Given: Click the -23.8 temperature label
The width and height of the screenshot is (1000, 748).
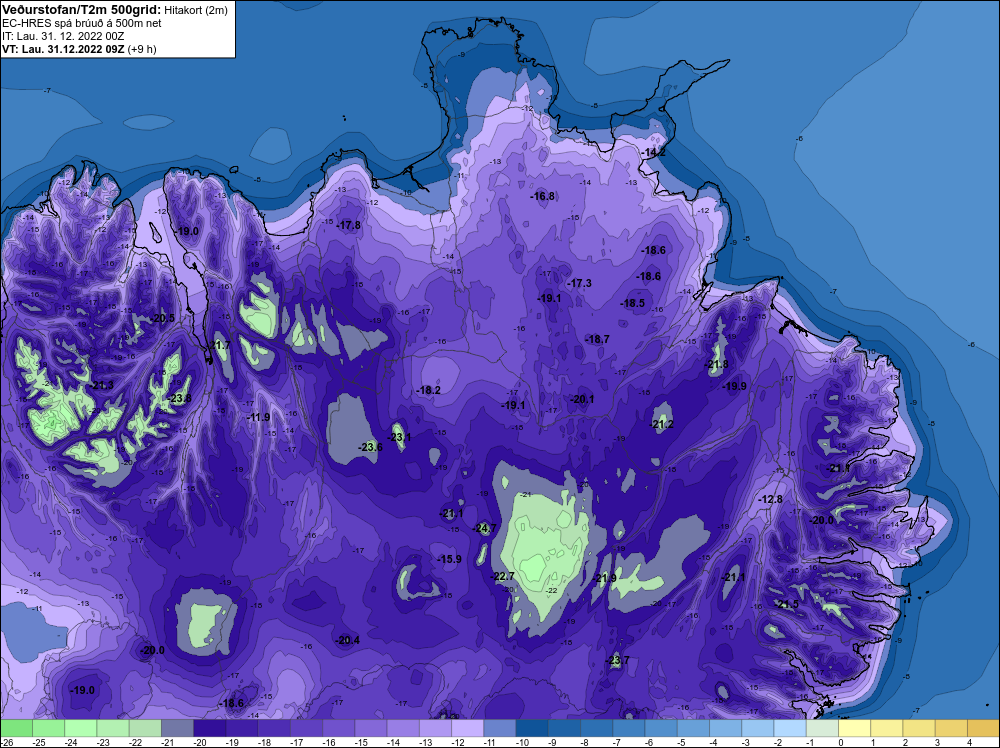Looking at the screenshot, I should [x=179, y=399].
